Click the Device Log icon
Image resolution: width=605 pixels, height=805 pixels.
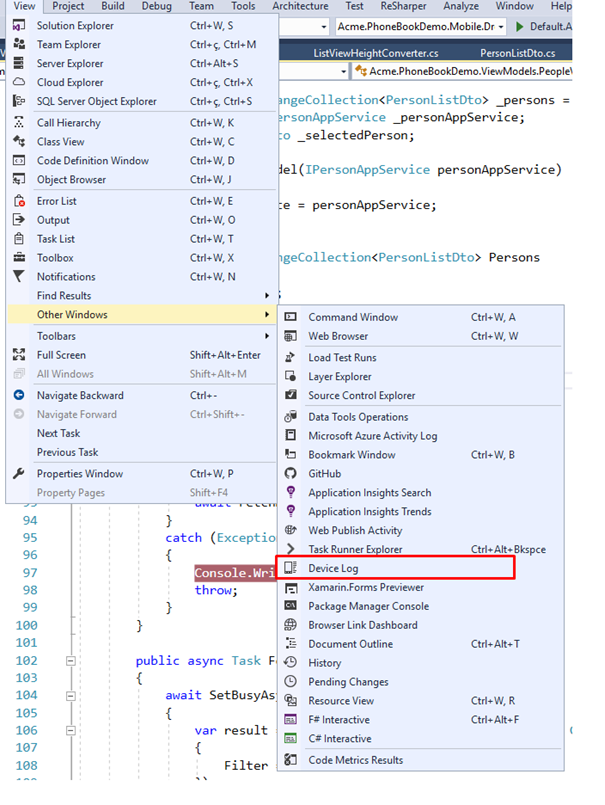(x=291, y=568)
